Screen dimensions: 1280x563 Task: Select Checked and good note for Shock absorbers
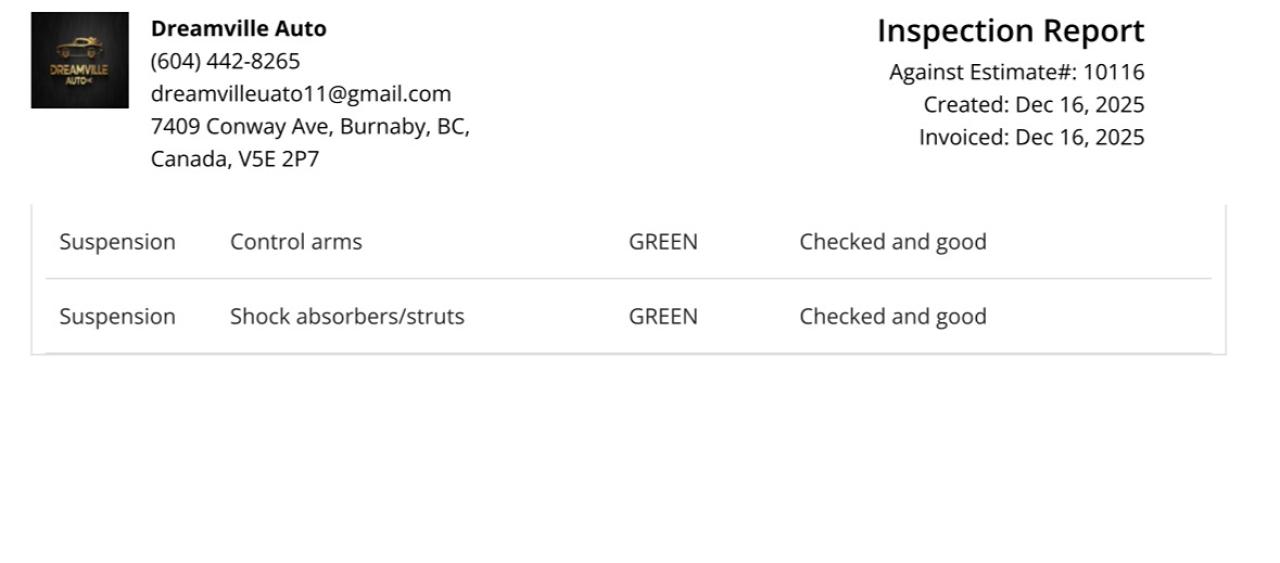(892, 317)
